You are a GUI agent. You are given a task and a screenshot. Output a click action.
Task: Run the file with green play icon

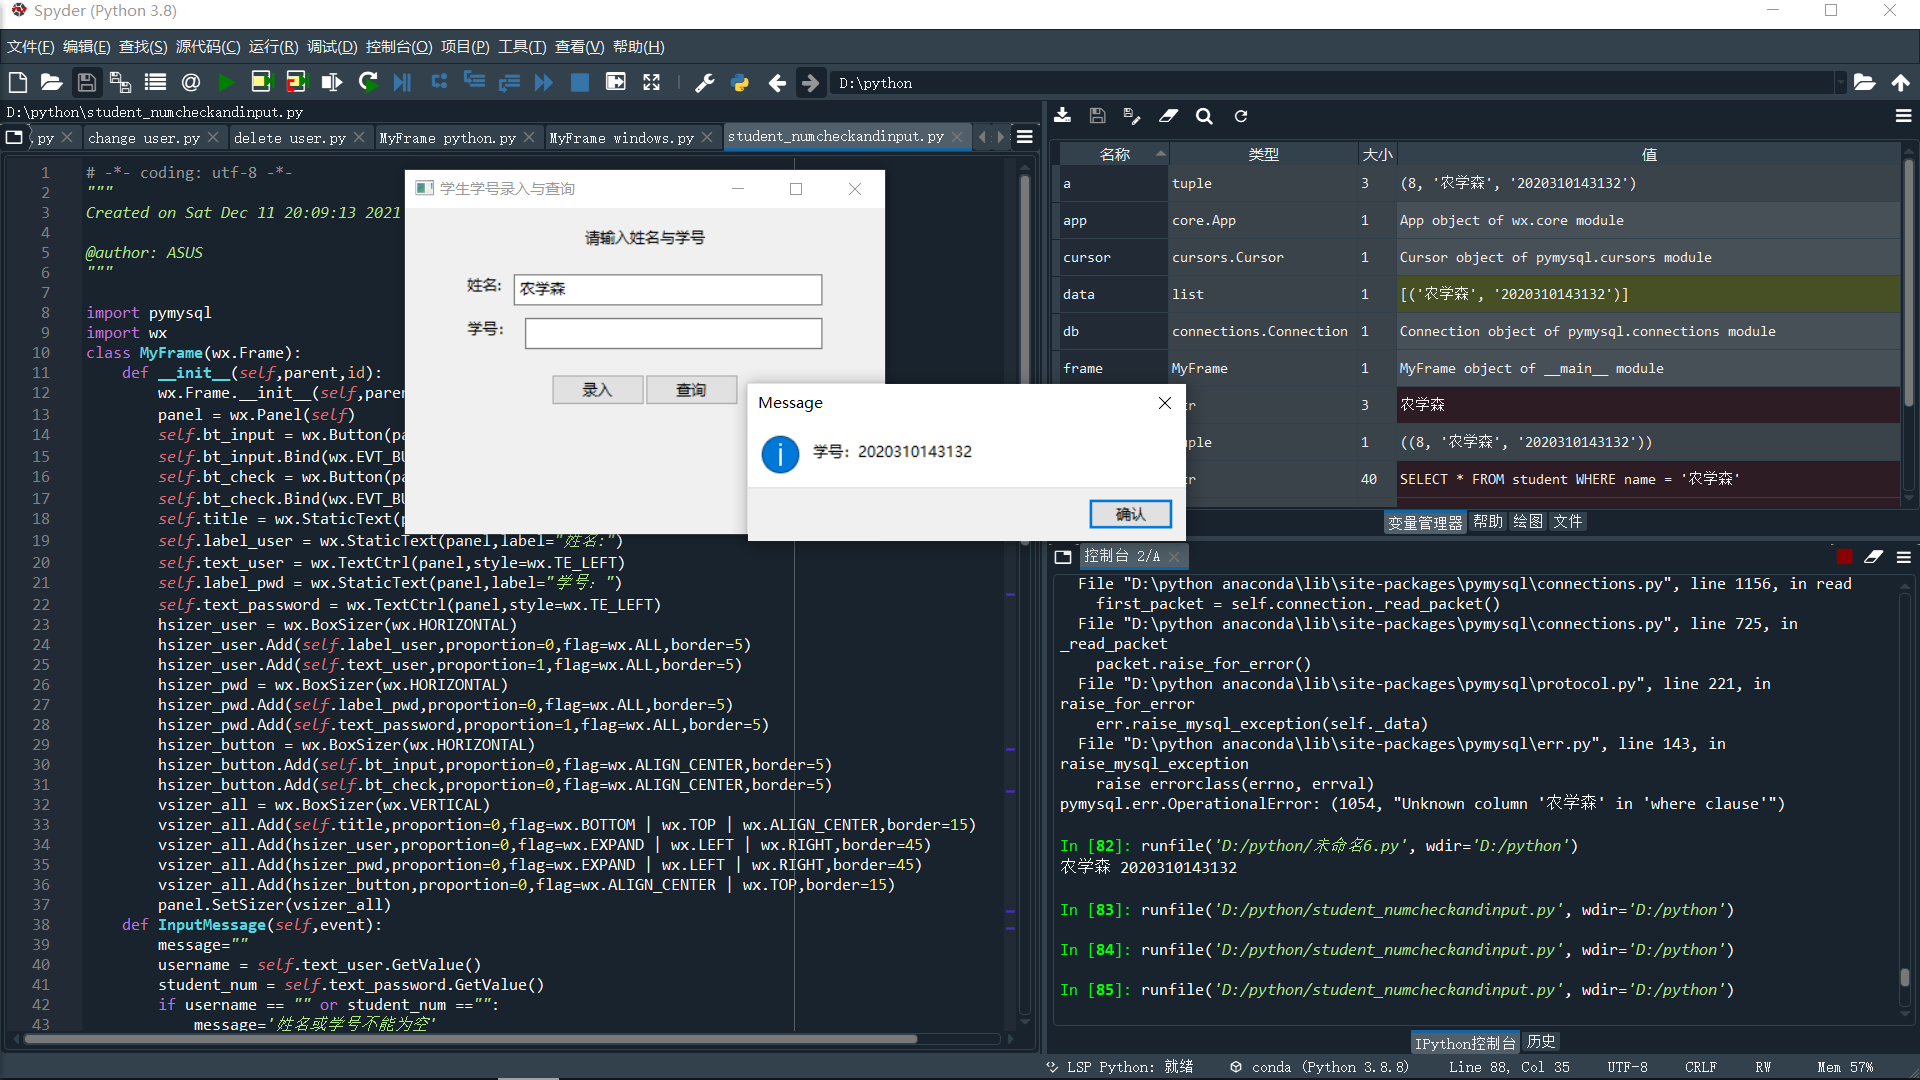pos(226,83)
